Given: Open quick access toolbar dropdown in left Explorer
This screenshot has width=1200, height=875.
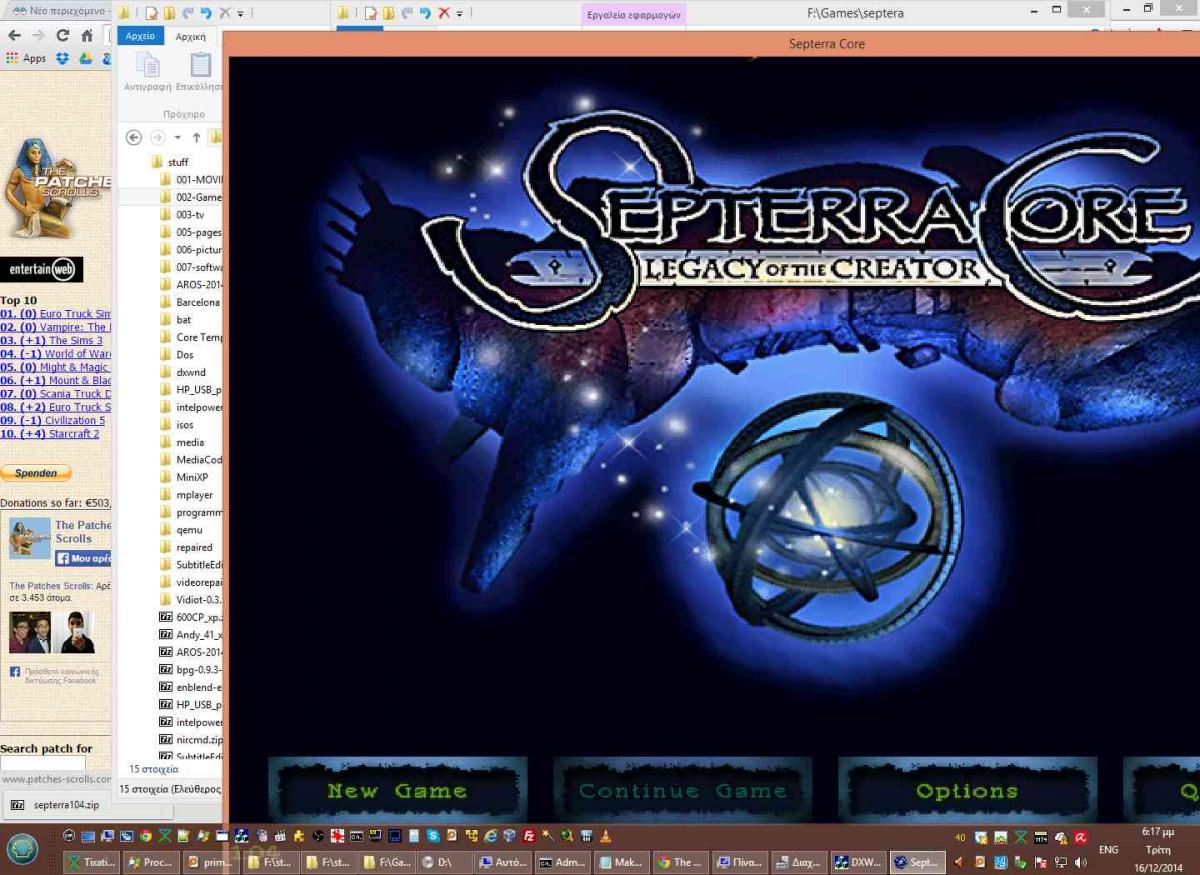Looking at the screenshot, I should 240,13.
